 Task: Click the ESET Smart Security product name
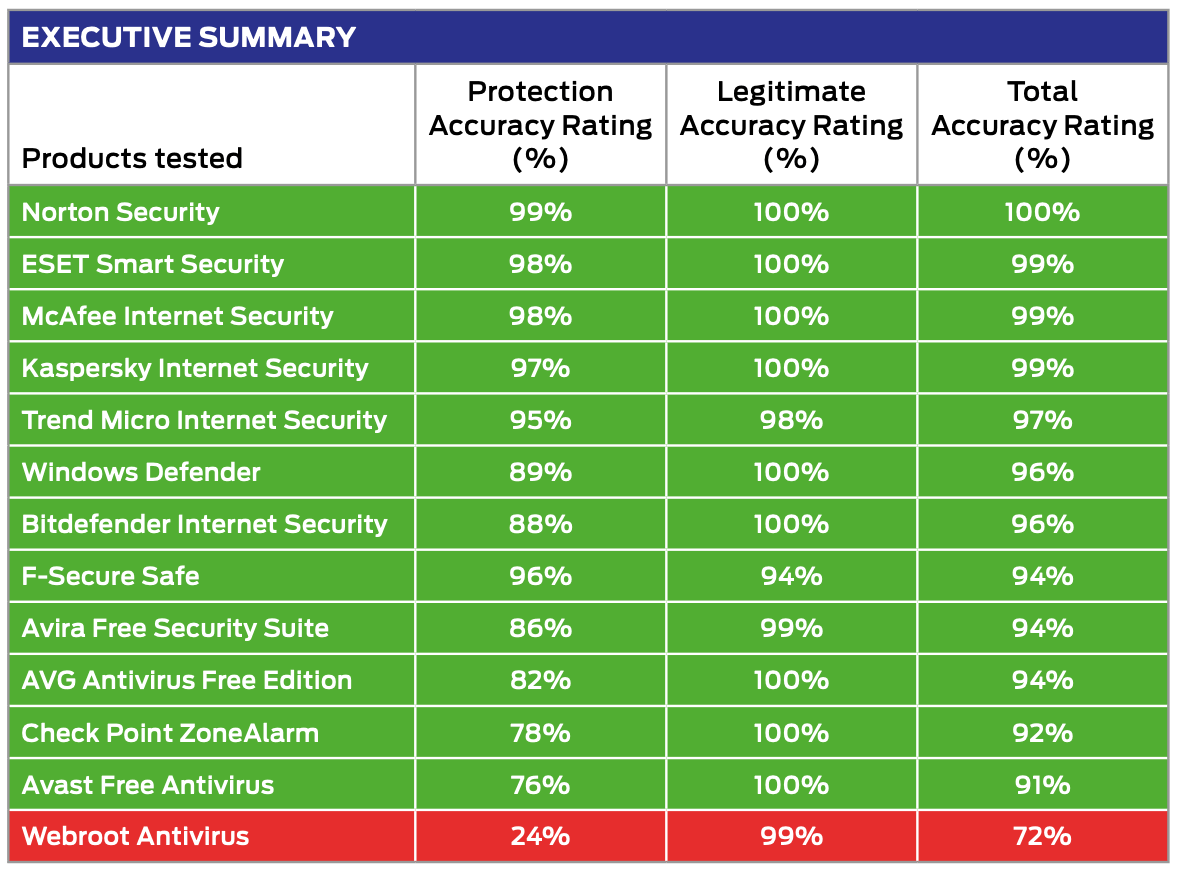pos(153,264)
